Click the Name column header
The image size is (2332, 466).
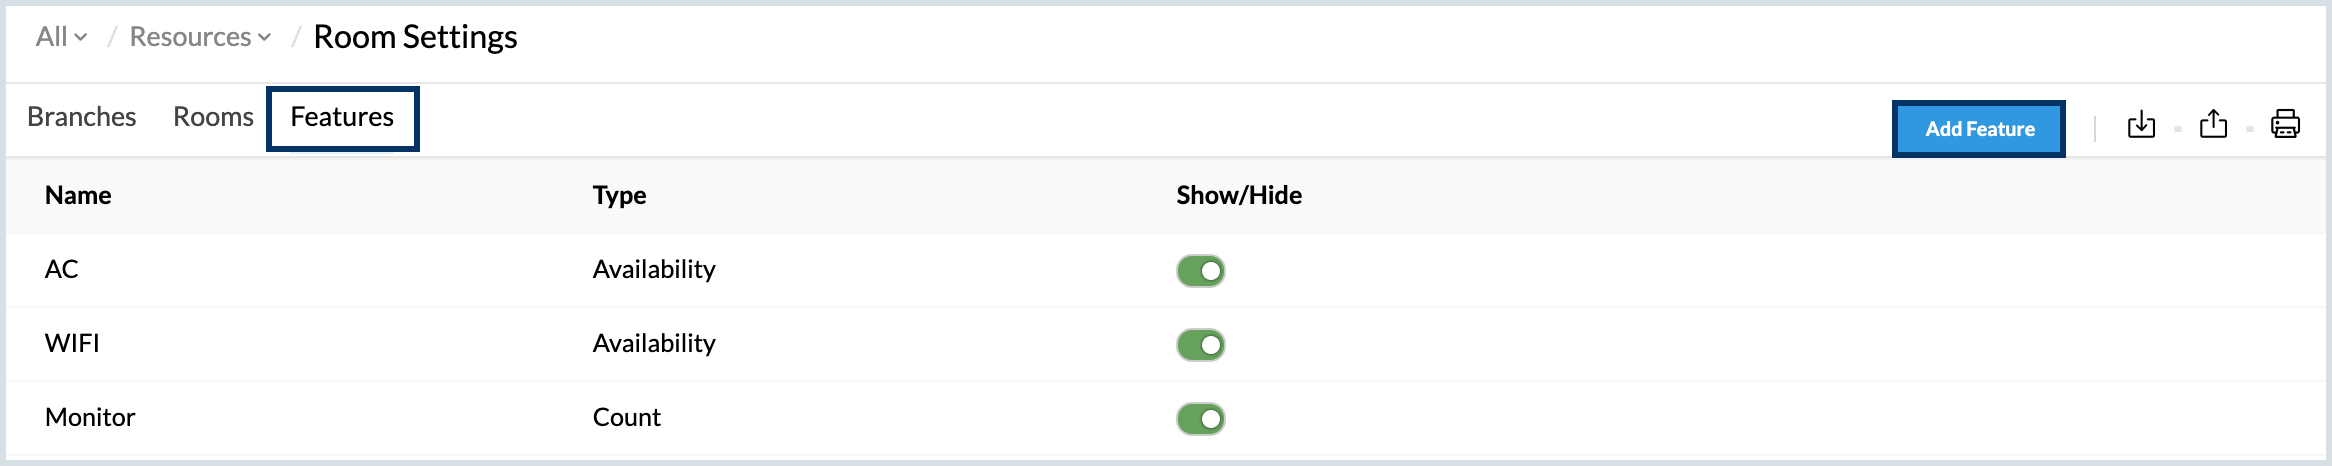tap(78, 195)
